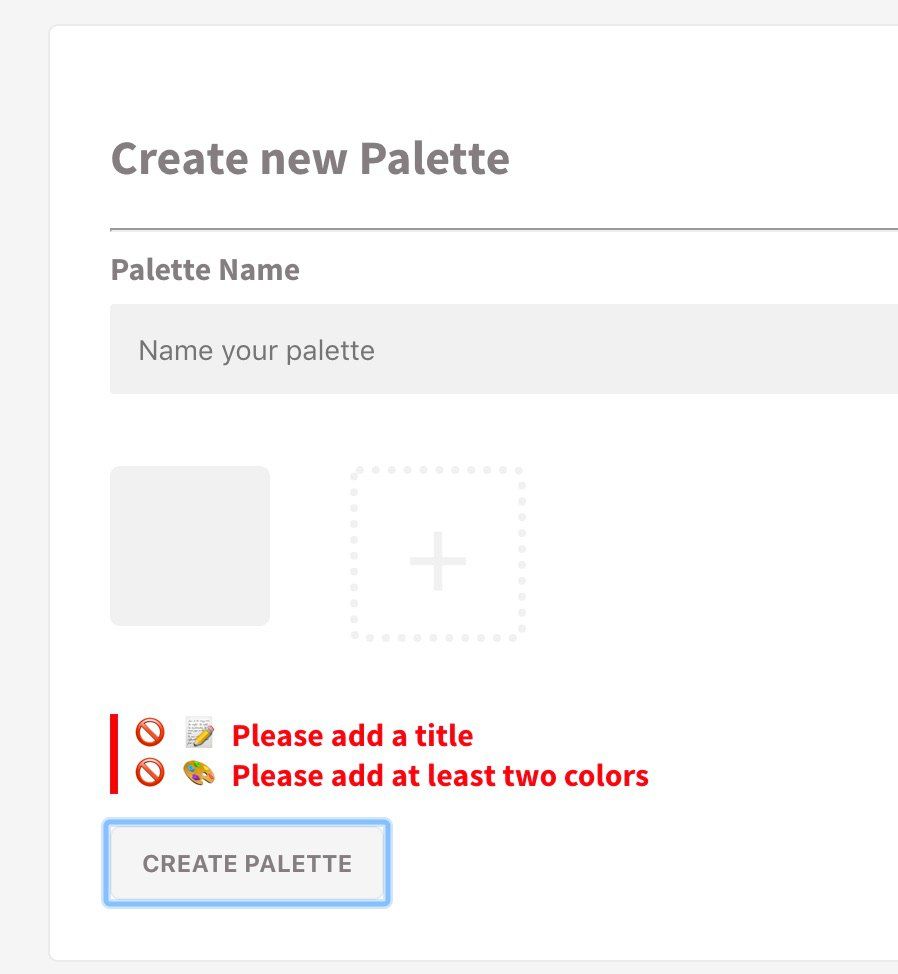Click the Palette Name field label

click(x=205, y=270)
